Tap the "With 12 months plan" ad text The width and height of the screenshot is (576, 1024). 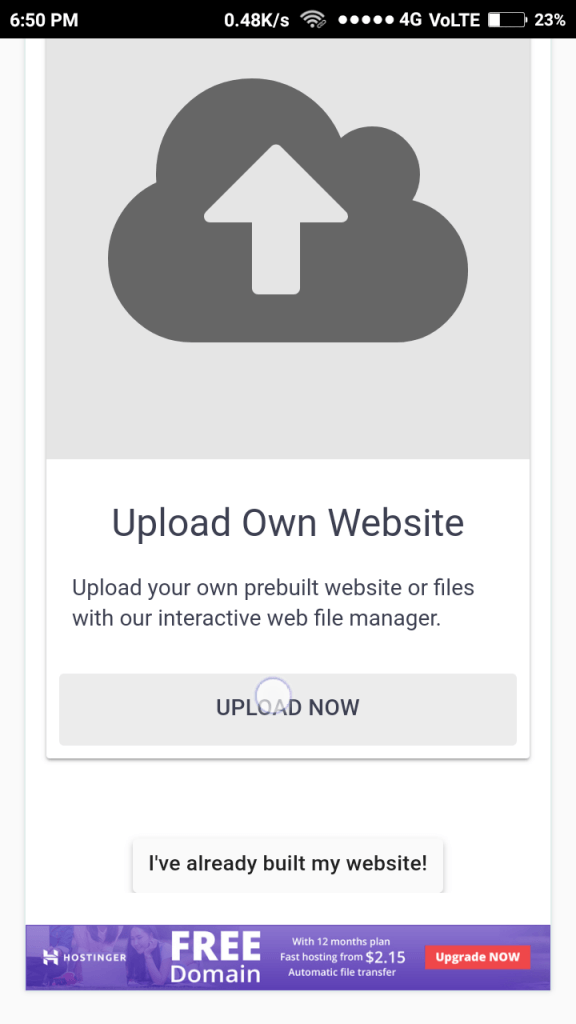pos(341,941)
